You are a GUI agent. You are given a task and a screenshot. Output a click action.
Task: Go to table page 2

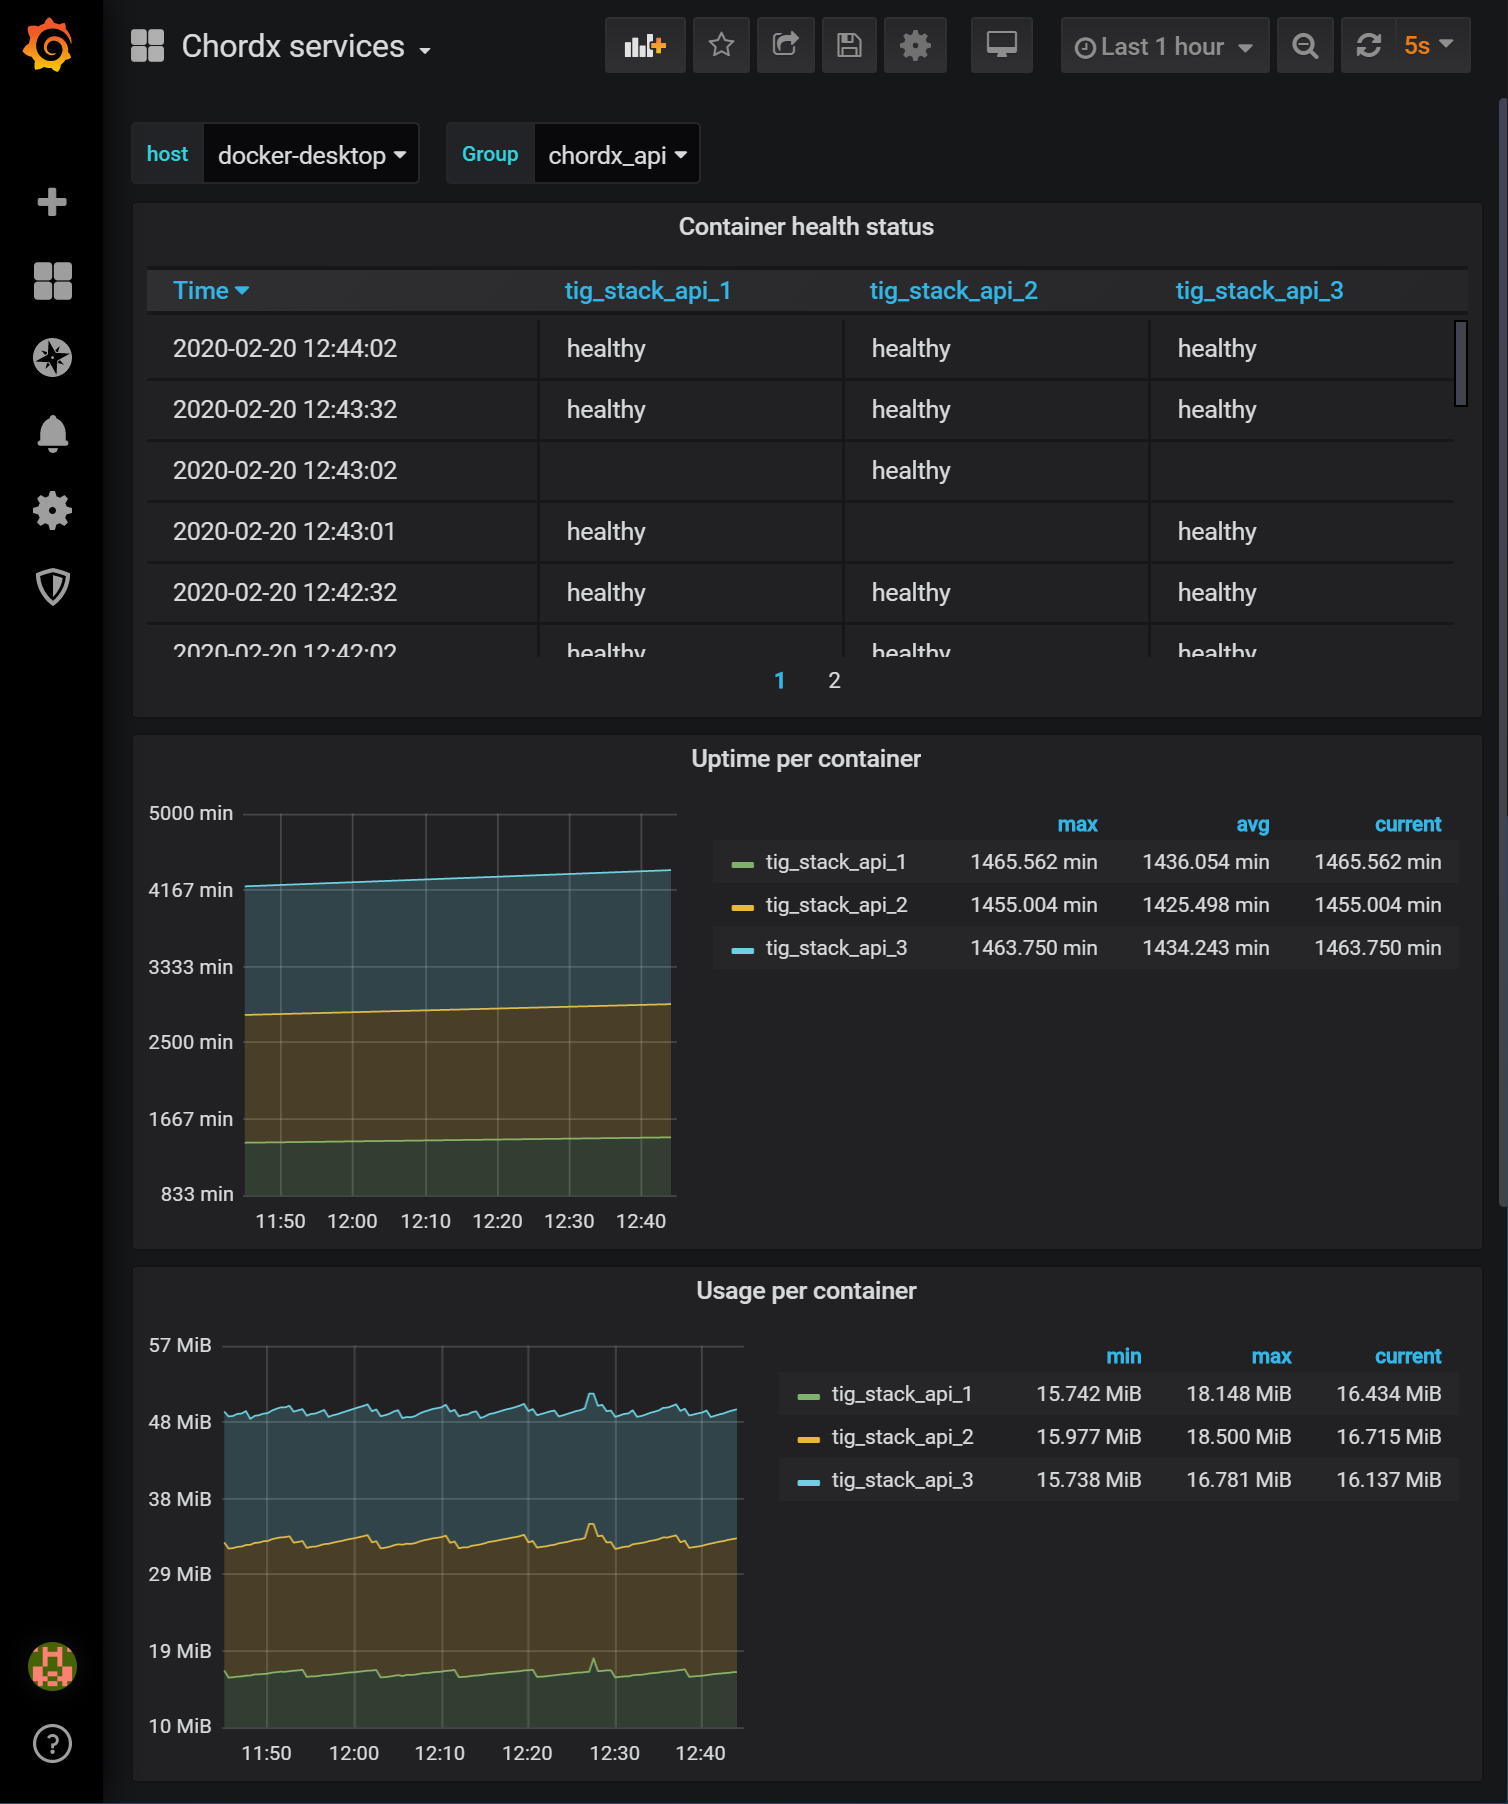(834, 681)
